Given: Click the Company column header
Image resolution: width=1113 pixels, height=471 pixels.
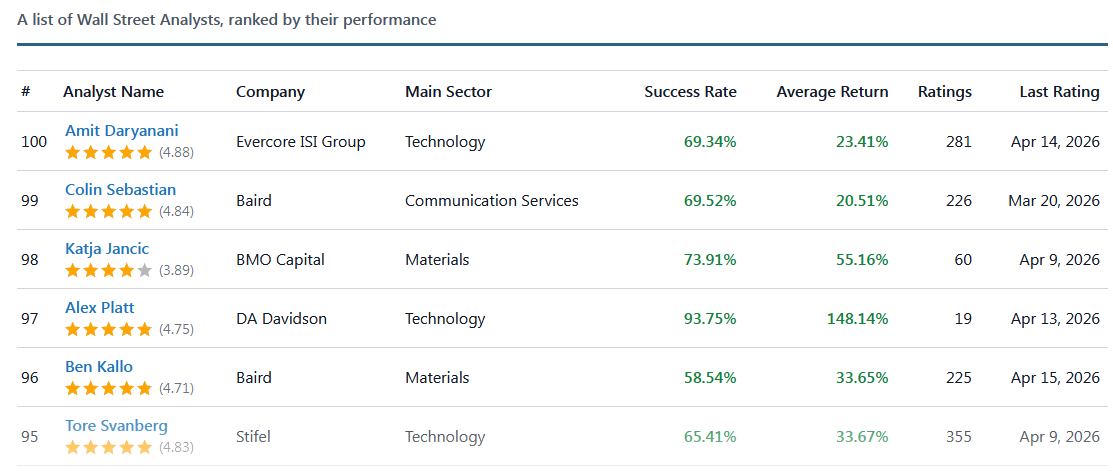Looking at the screenshot, I should tap(270, 92).
